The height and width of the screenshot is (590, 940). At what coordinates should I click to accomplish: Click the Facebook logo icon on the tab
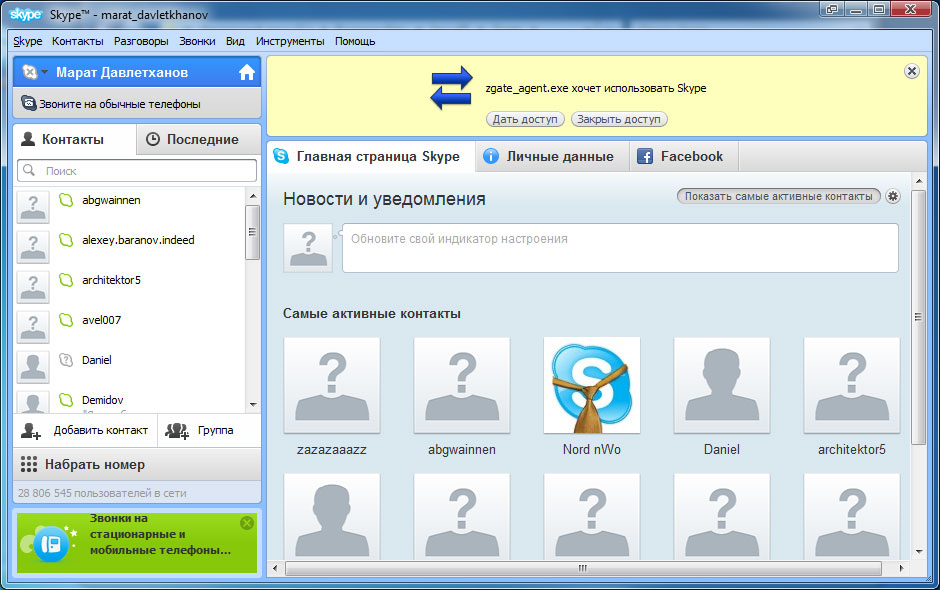pyautogui.click(x=644, y=156)
